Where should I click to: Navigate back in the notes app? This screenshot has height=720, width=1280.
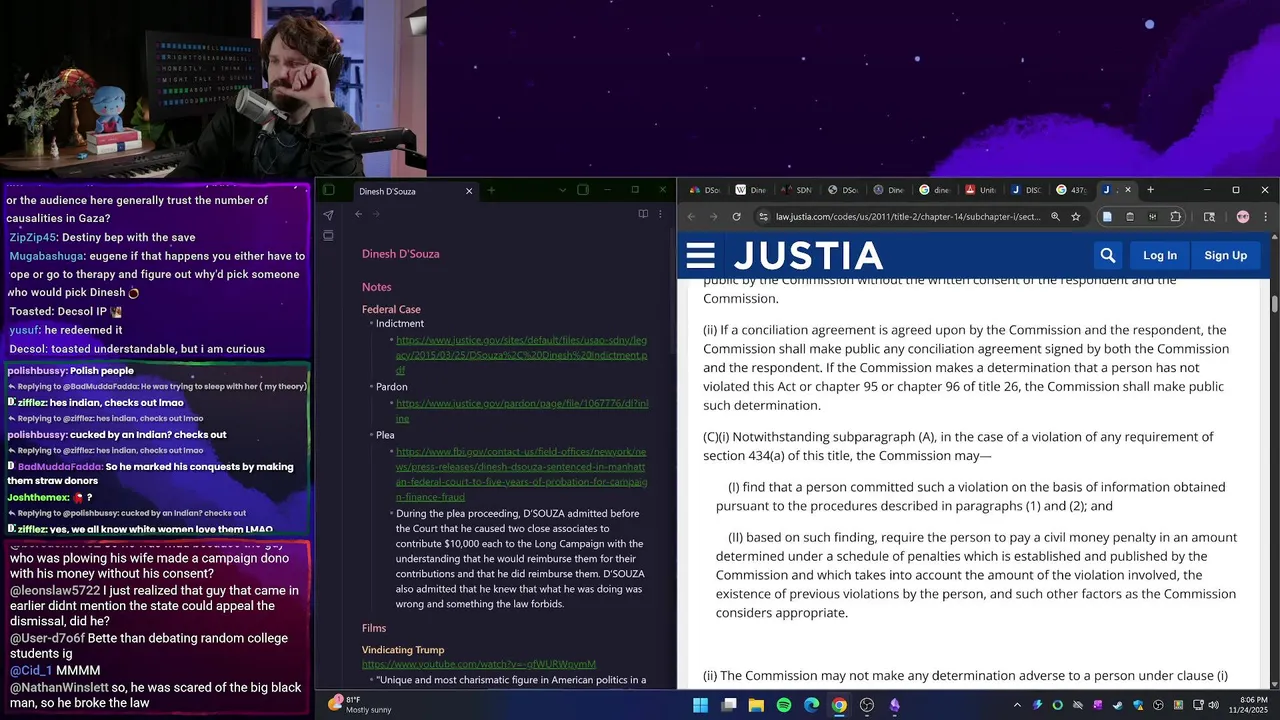click(358, 214)
